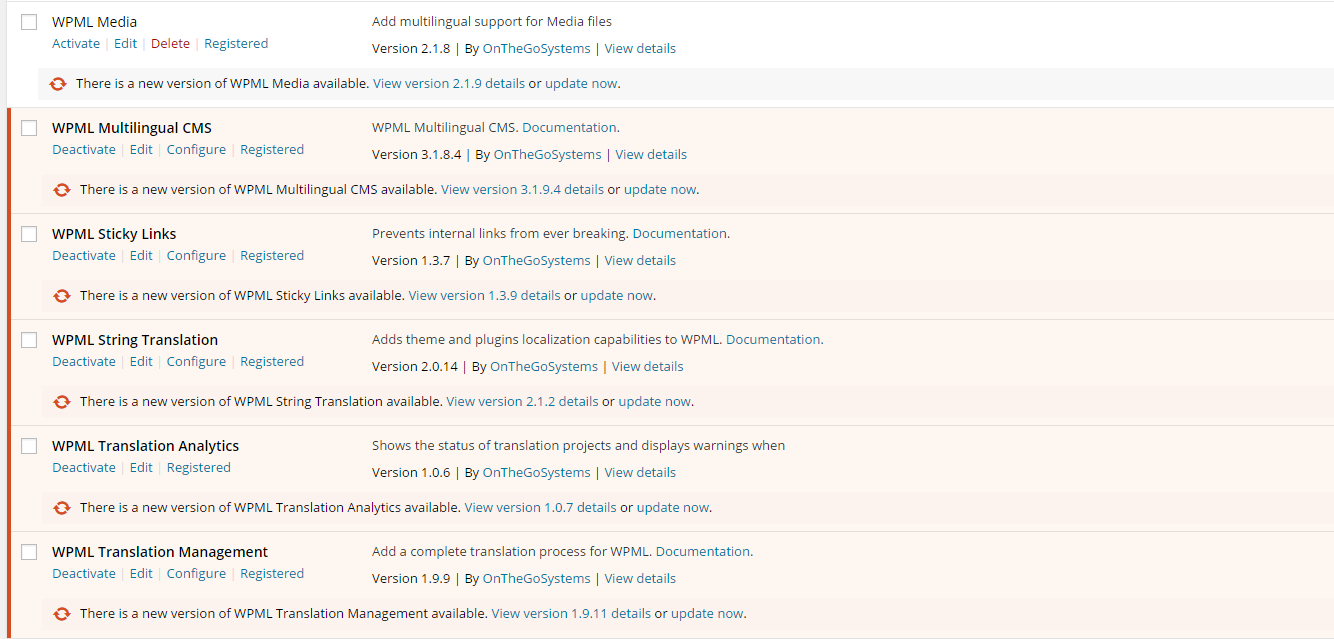Deactivate WPML Translation Management
This screenshot has width=1334, height=639.
(84, 574)
